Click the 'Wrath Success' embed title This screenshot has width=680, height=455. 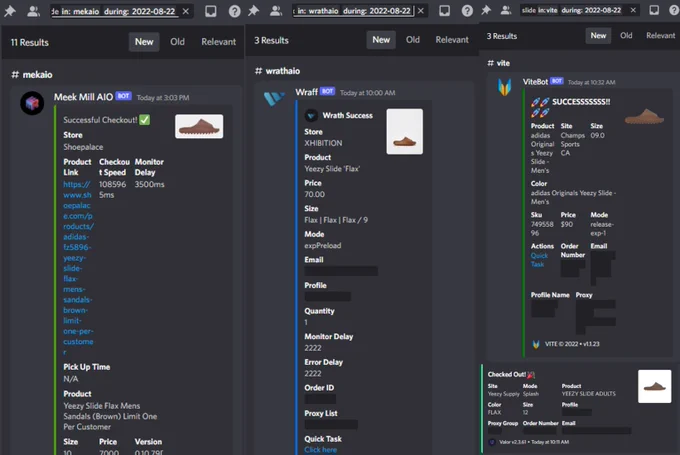[347, 115]
